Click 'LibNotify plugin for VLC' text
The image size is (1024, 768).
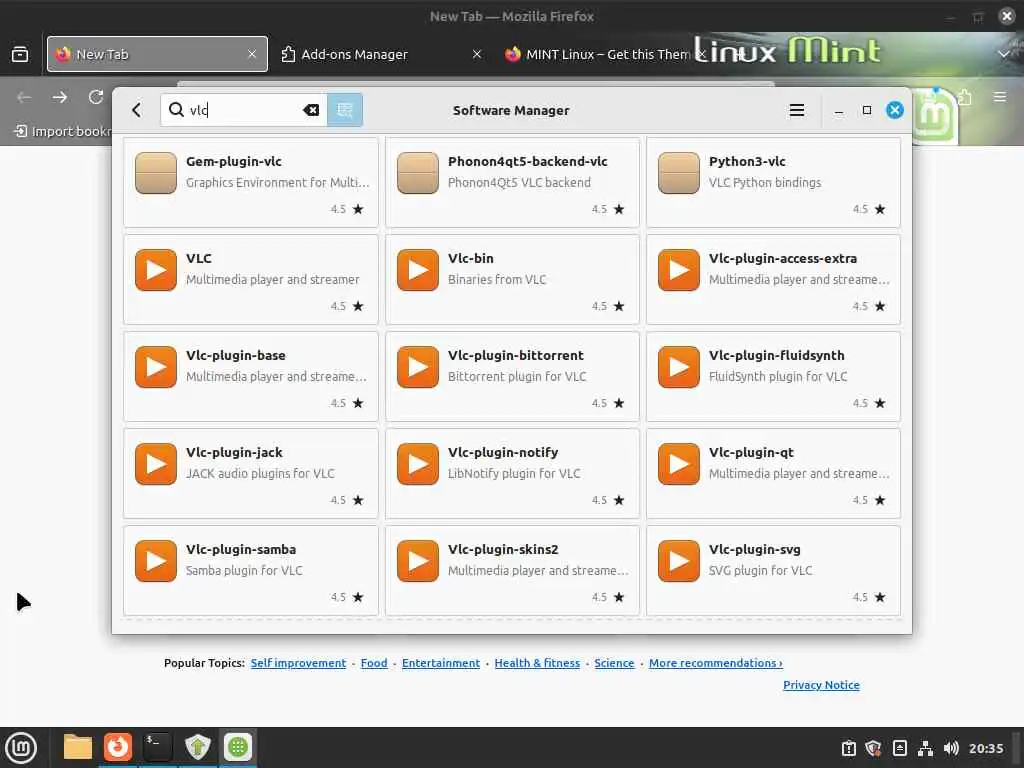514,473
